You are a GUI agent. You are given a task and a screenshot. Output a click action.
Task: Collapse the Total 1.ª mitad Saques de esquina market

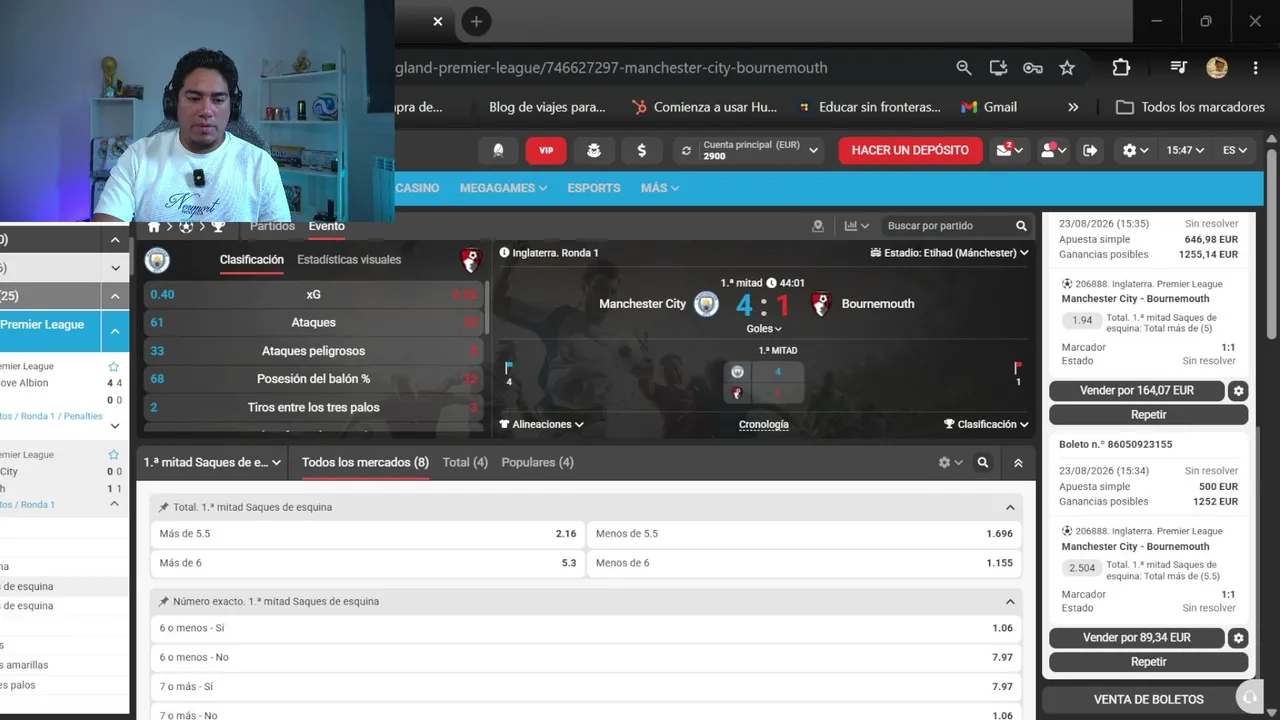(x=1010, y=508)
